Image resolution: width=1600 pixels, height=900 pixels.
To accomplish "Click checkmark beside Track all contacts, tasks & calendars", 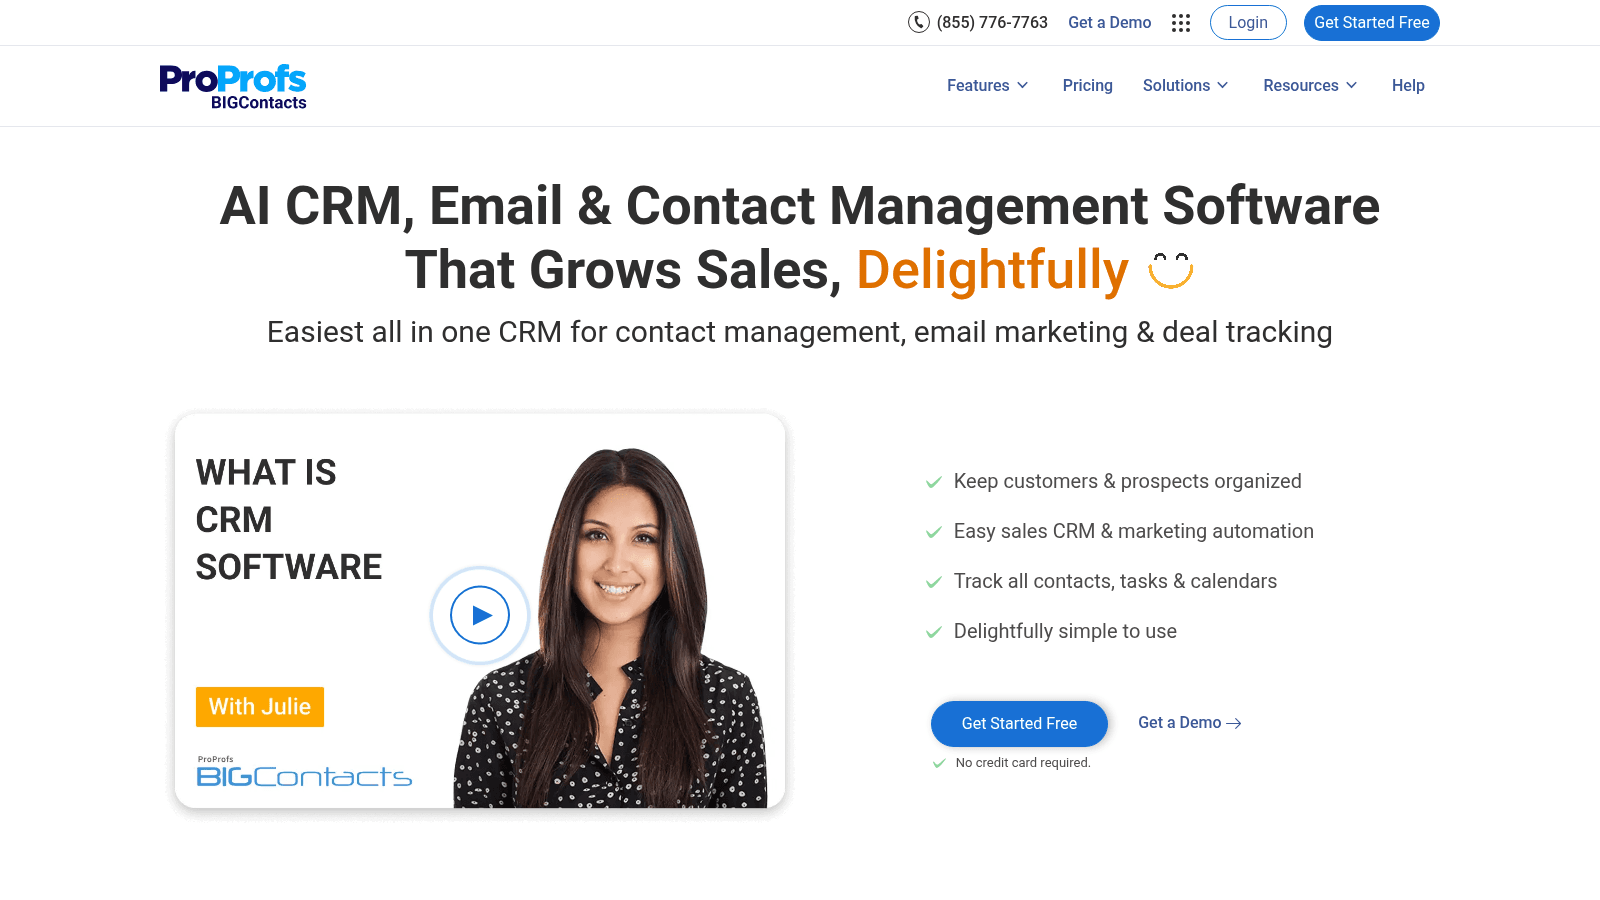I will (934, 582).
